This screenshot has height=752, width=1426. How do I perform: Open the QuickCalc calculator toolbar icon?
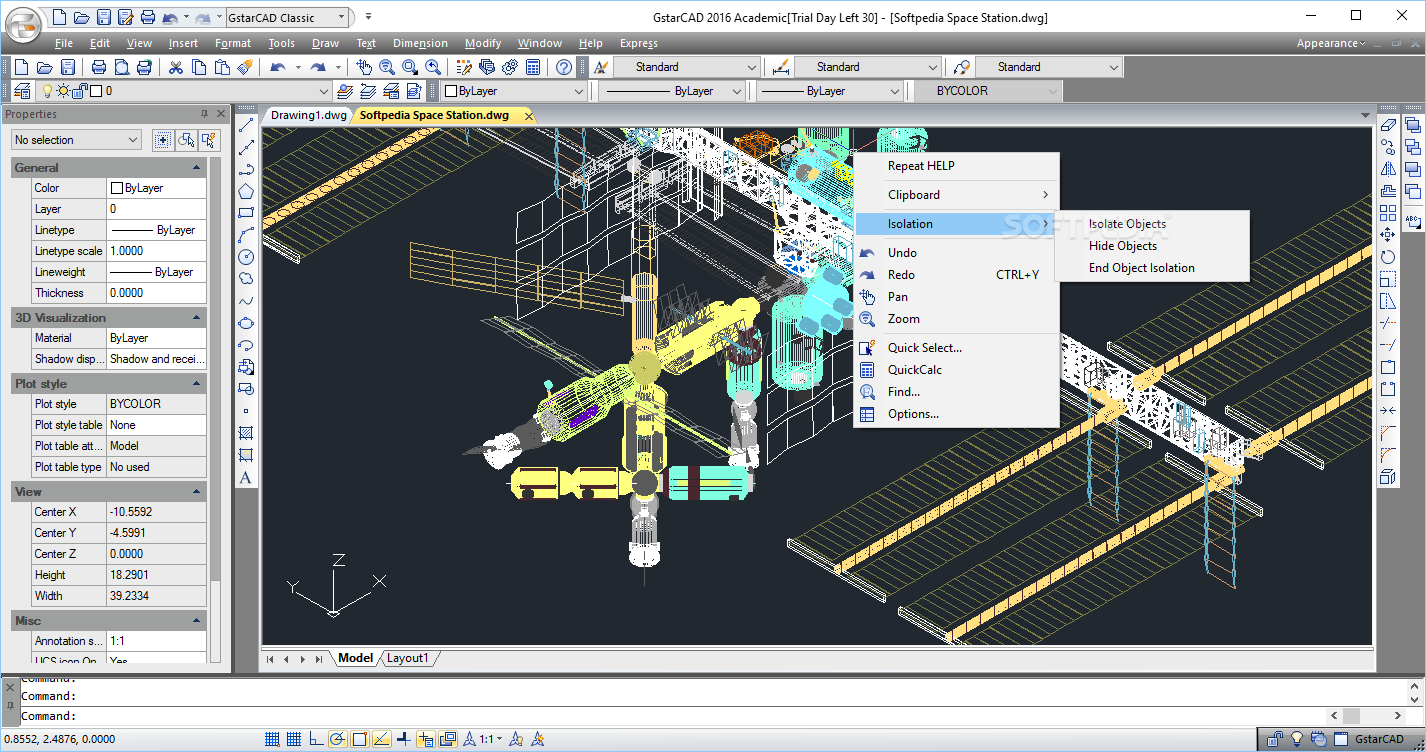(533, 67)
